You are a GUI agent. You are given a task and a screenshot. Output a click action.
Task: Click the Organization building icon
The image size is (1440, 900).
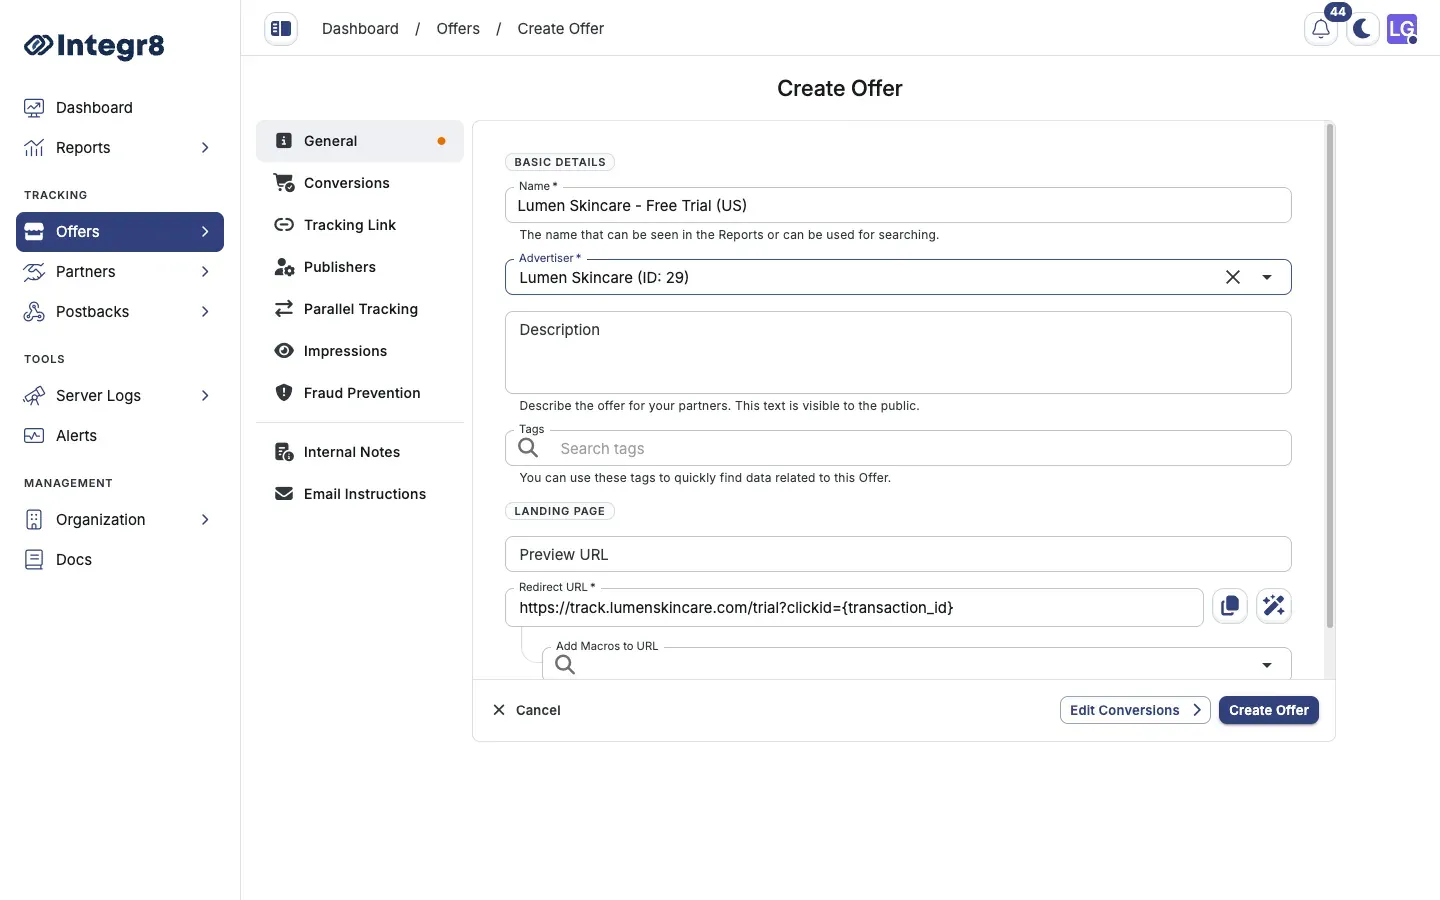[34, 520]
